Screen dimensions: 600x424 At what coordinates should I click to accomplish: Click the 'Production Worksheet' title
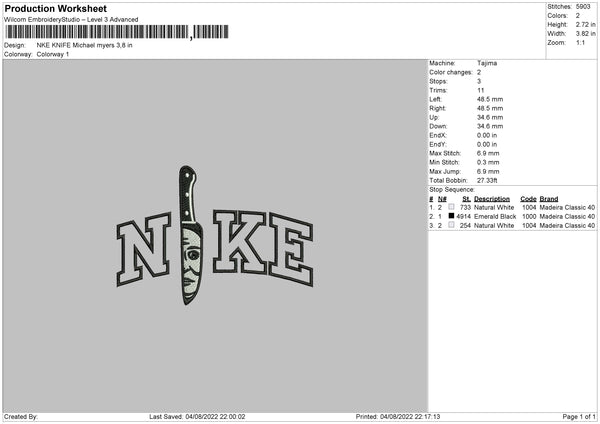55,8
